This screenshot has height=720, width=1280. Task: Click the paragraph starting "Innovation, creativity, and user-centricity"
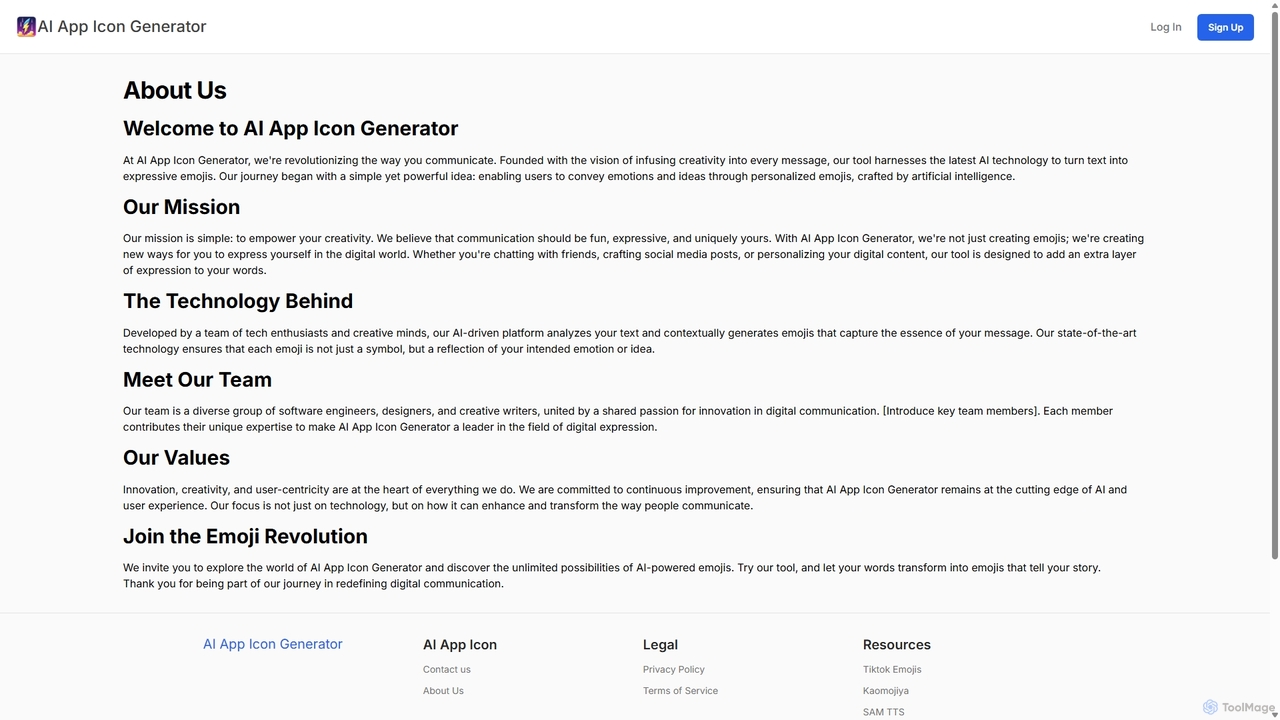click(x=625, y=497)
